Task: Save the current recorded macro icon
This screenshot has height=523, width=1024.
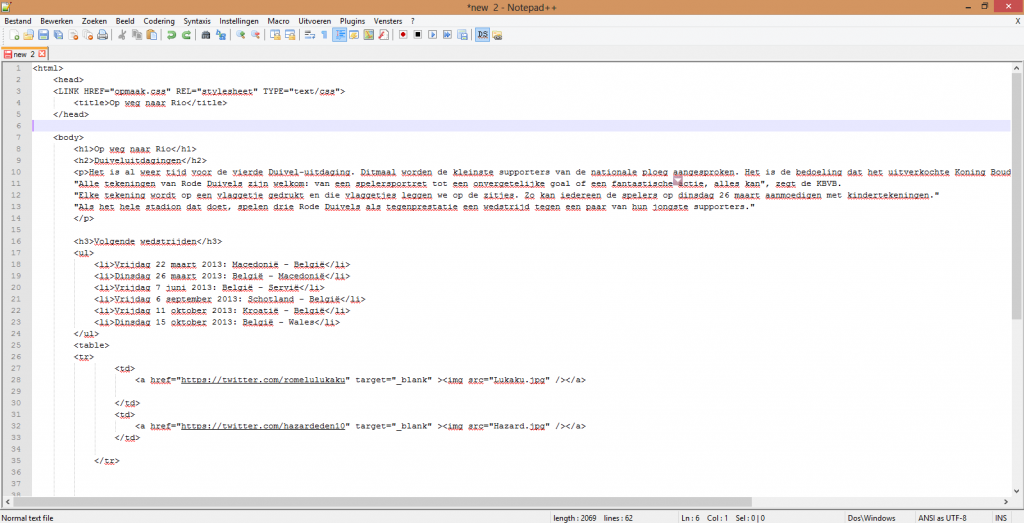Action: pyautogui.click(x=462, y=35)
